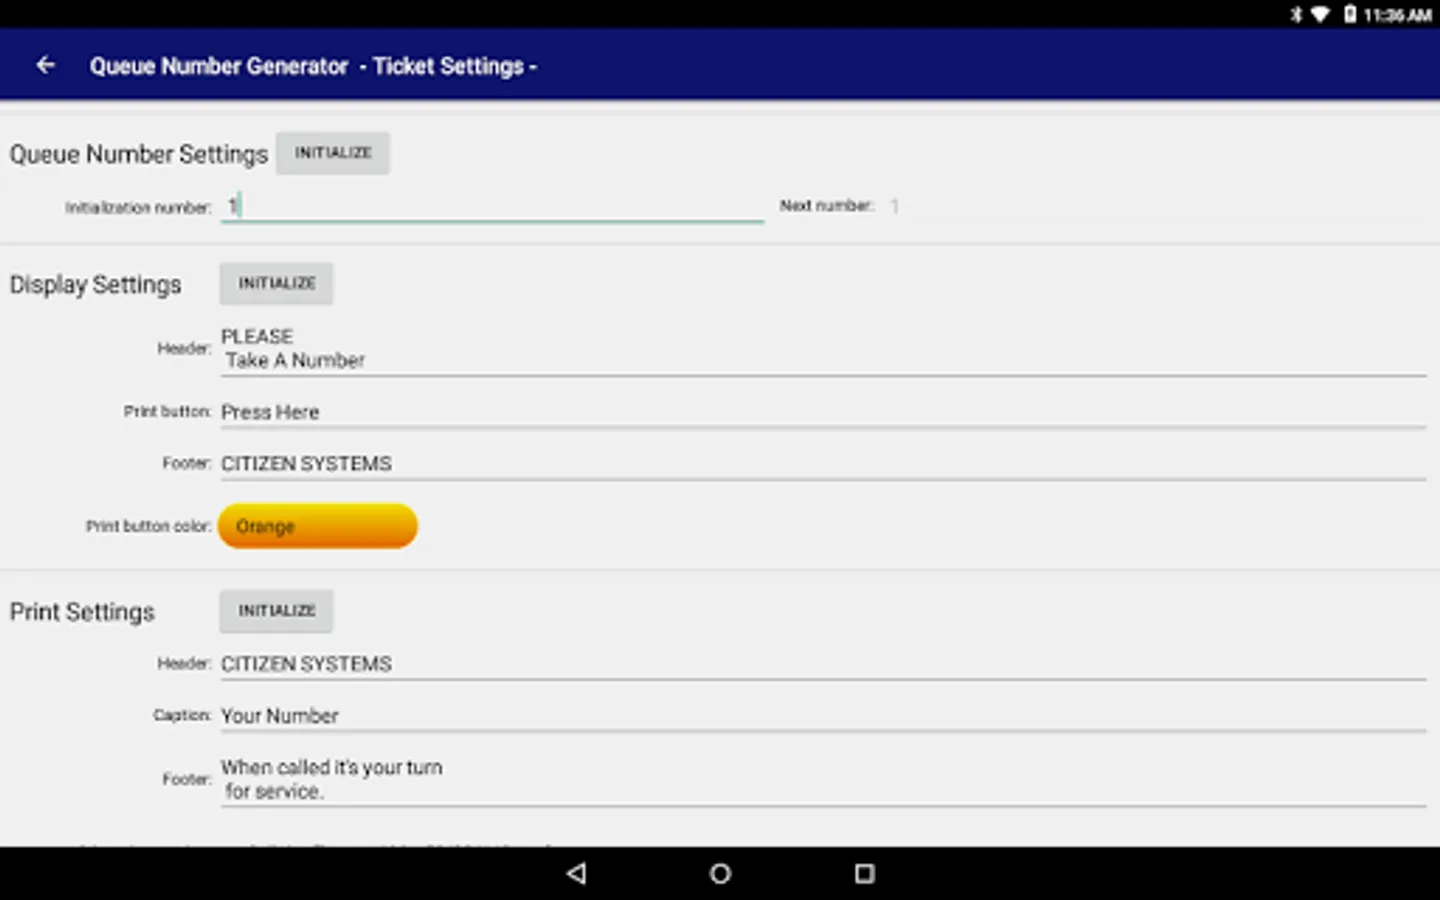This screenshot has height=900, width=1440.
Task: Tap the Android home navigation button
Action: [x=720, y=873]
